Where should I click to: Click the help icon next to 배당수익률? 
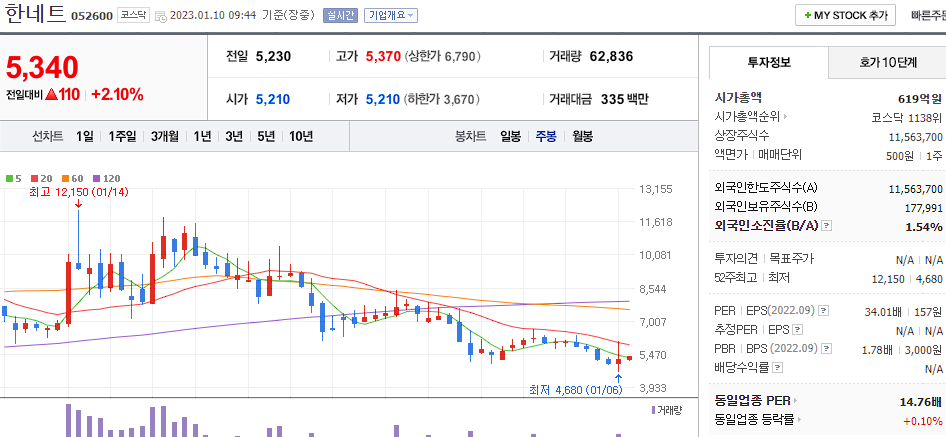[x=778, y=367]
